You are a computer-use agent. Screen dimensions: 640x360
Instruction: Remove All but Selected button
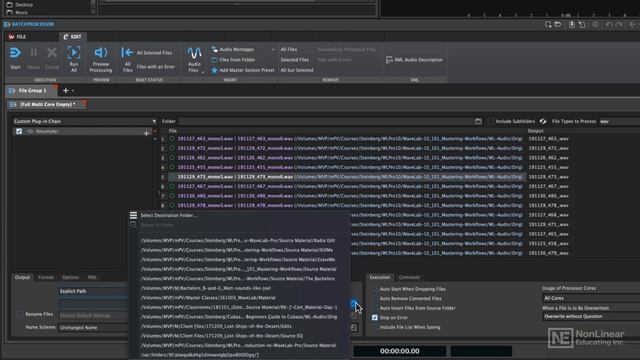(297, 70)
